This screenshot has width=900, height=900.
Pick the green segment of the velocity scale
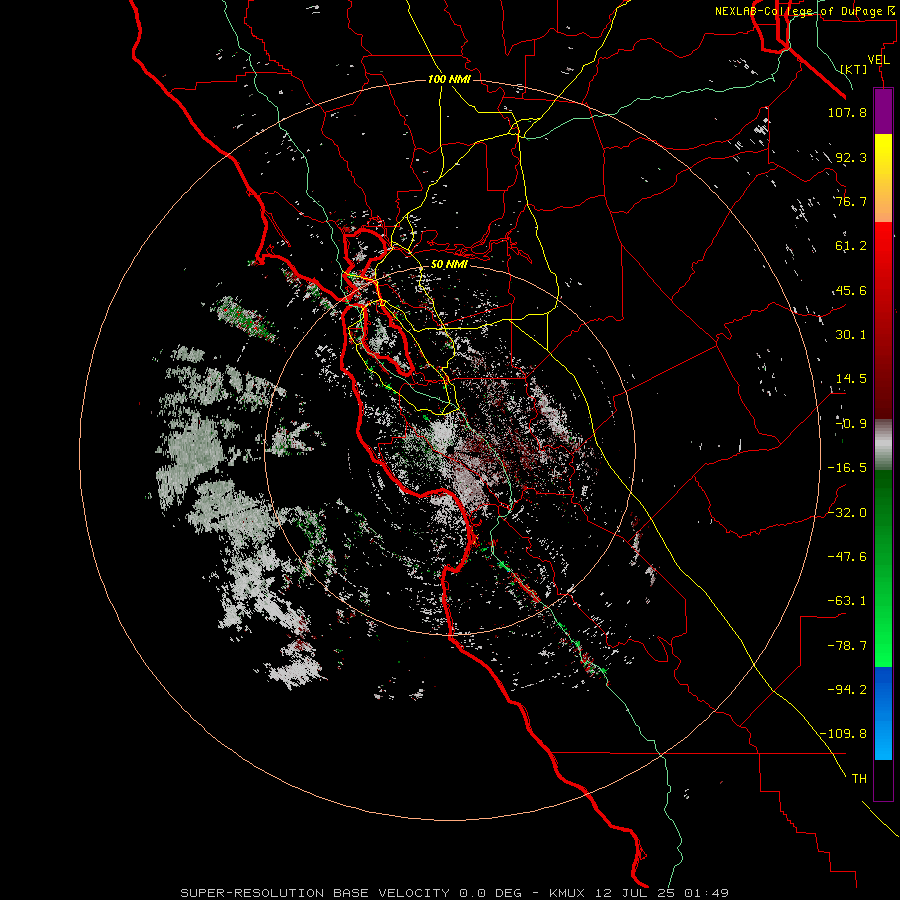[883, 568]
